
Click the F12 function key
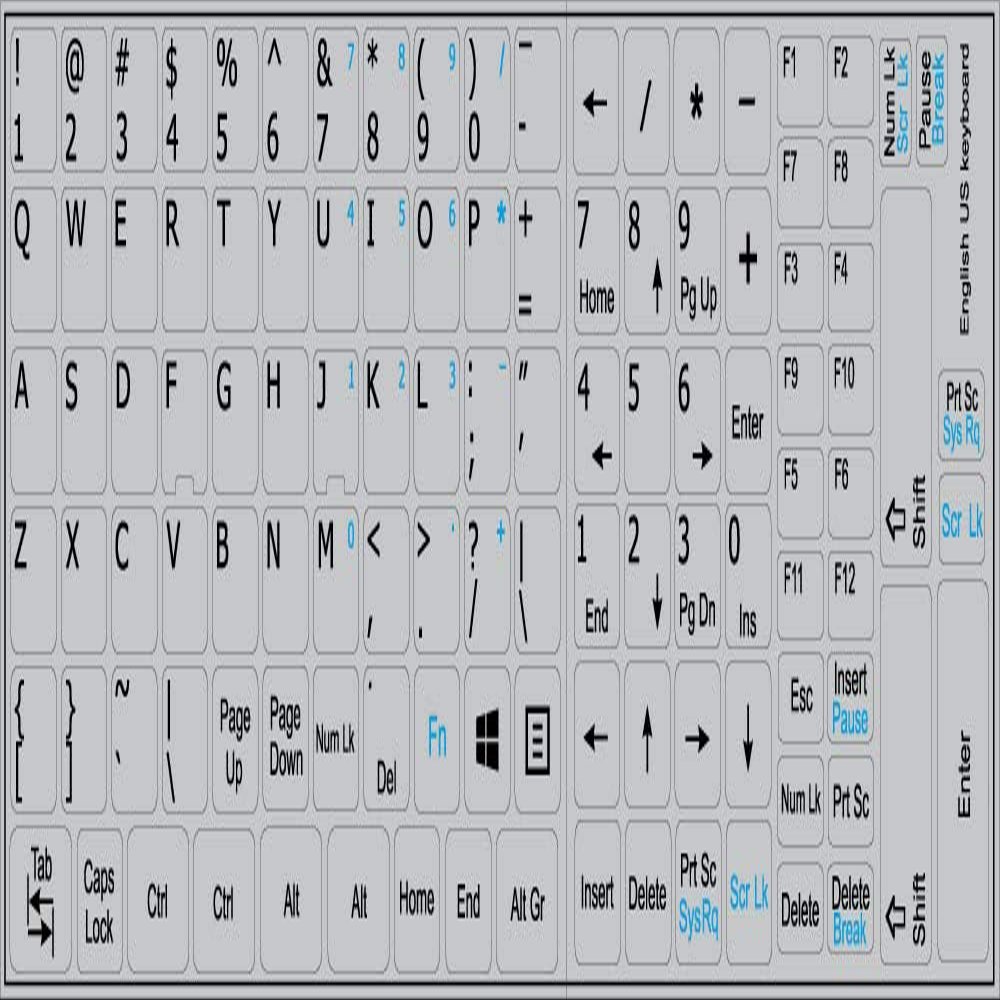[850, 596]
